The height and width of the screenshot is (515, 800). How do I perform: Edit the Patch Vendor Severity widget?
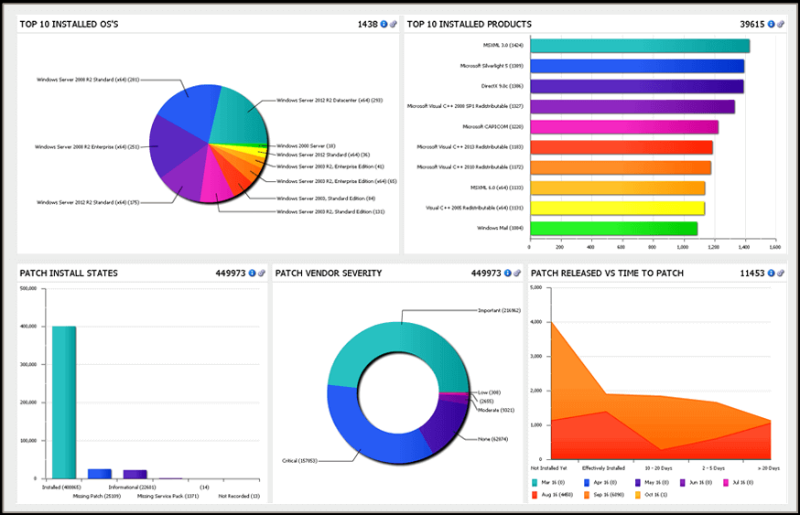517,273
